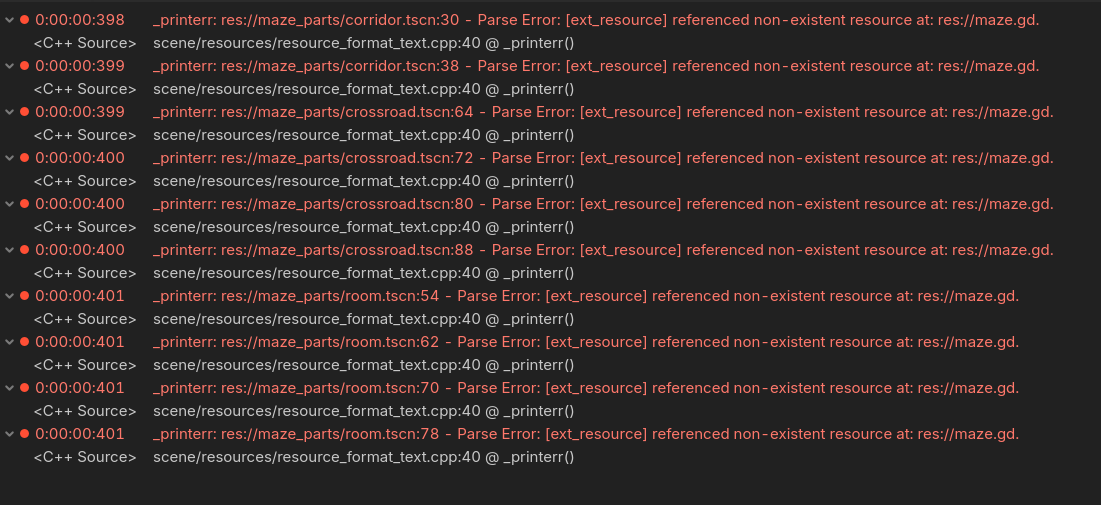Click red error icon for room.tscn:62
This screenshot has height=505, width=1101.
coord(24,342)
